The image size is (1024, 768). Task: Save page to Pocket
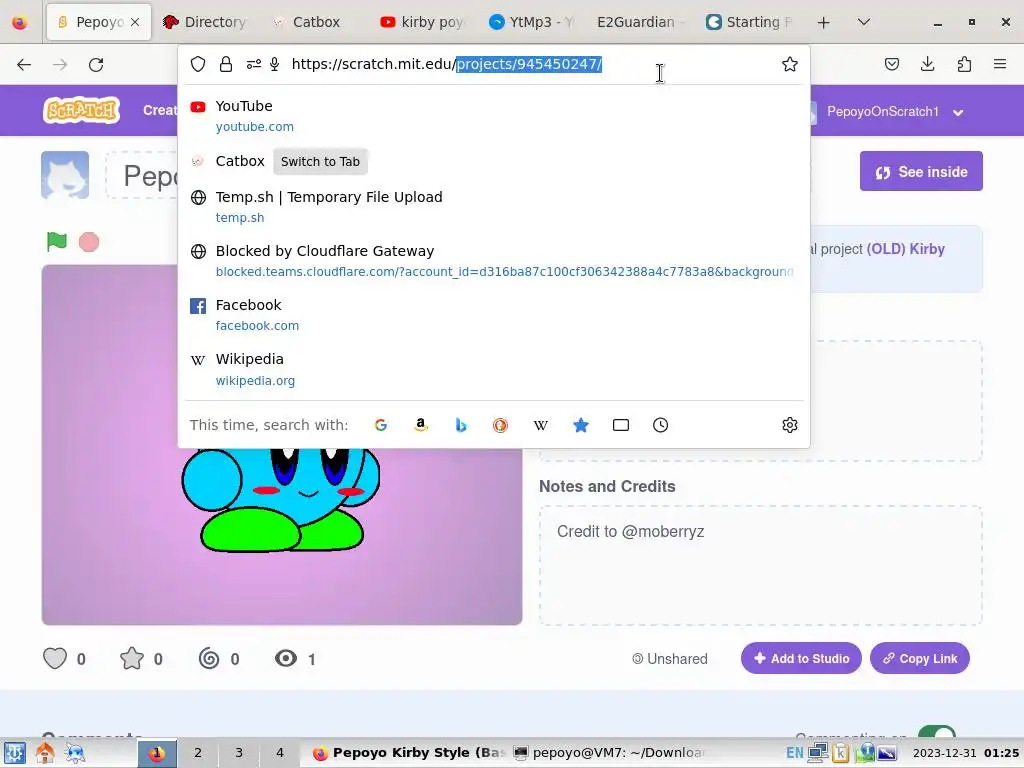[891, 64]
